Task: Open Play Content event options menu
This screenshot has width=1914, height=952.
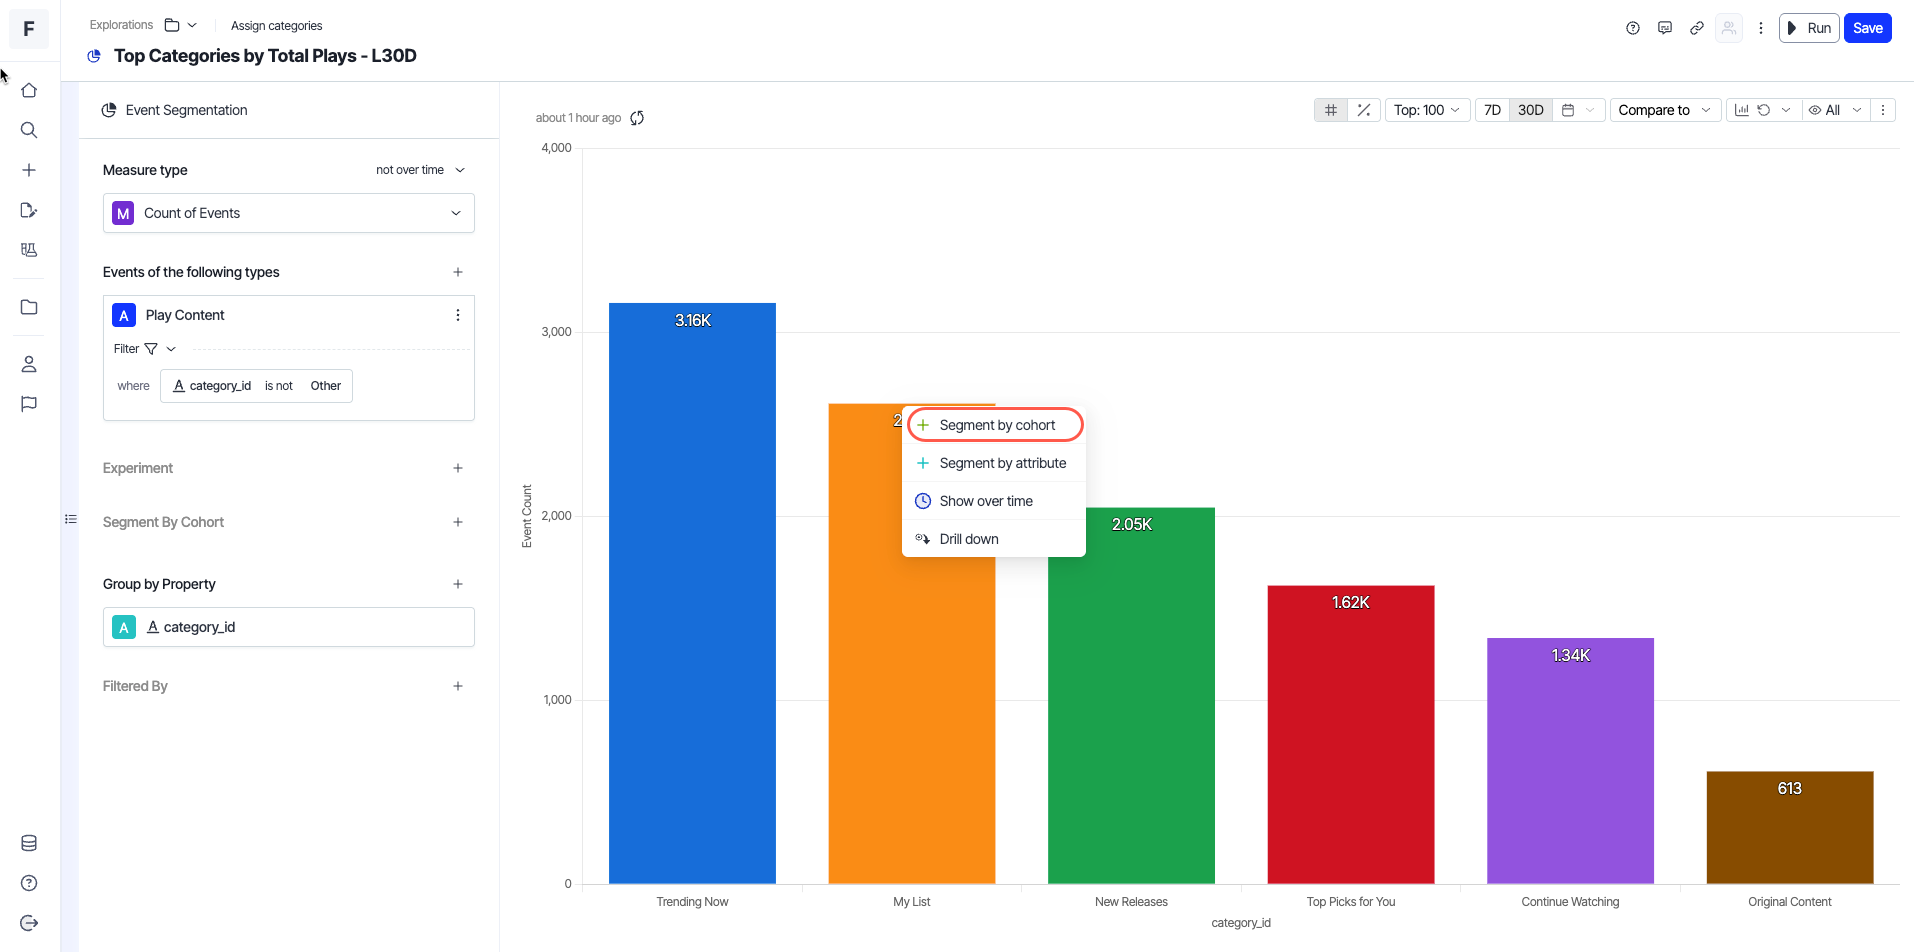Action: point(458,315)
